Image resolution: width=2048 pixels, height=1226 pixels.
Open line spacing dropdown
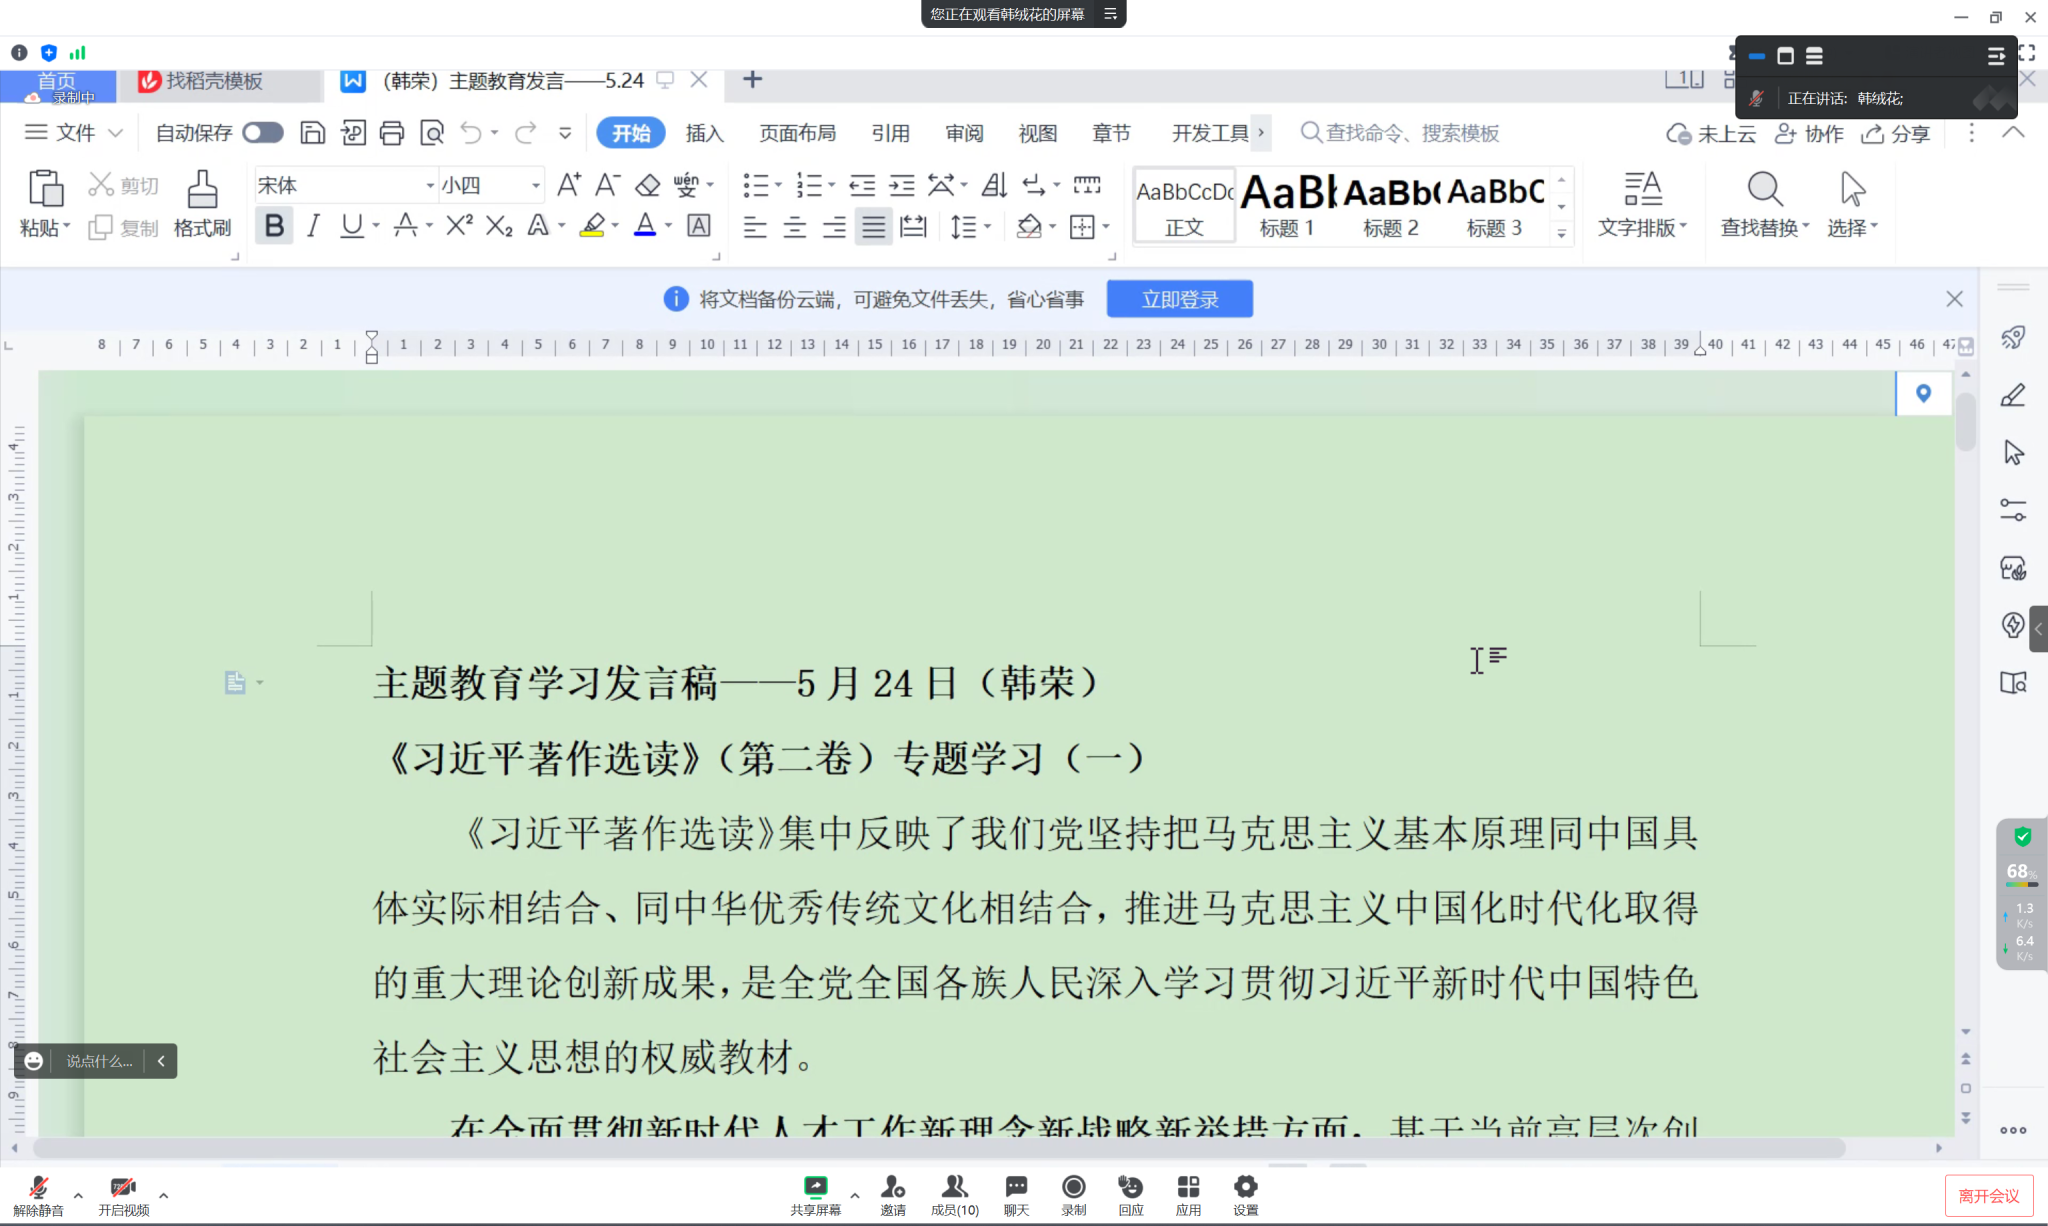tap(987, 227)
